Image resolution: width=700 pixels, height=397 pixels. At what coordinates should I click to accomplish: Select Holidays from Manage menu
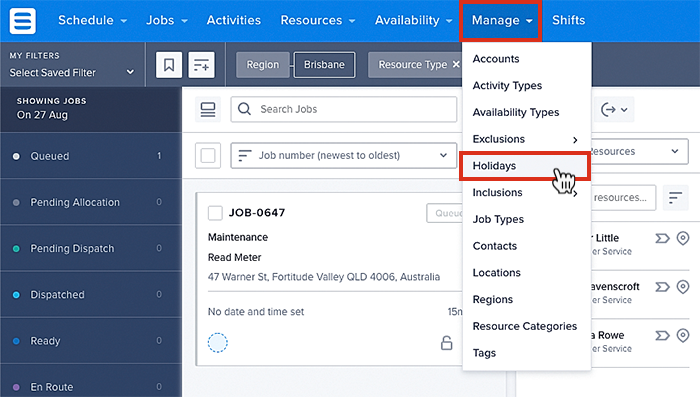(x=525, y=166)
